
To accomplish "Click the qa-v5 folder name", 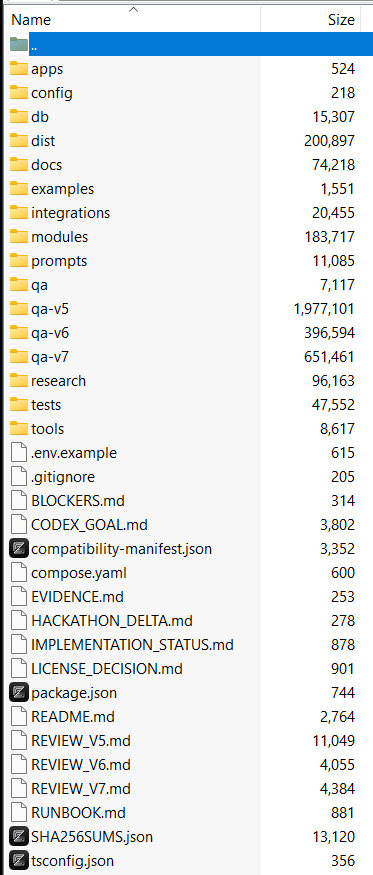I will (x=50, y=309).
